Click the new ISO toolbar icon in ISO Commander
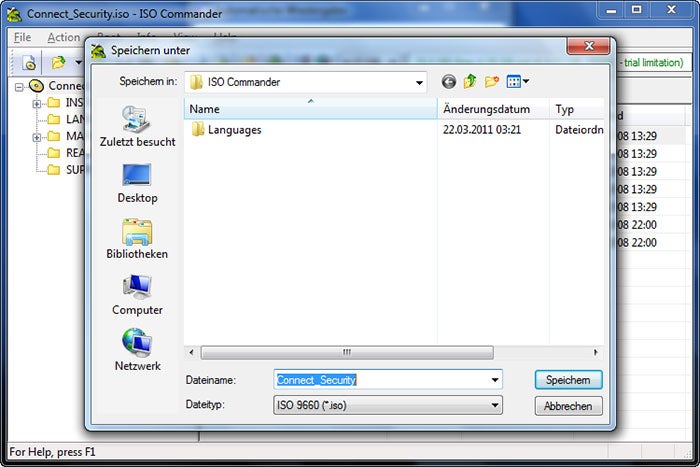This screenshot has height=467, width=700. click(29, 63)
